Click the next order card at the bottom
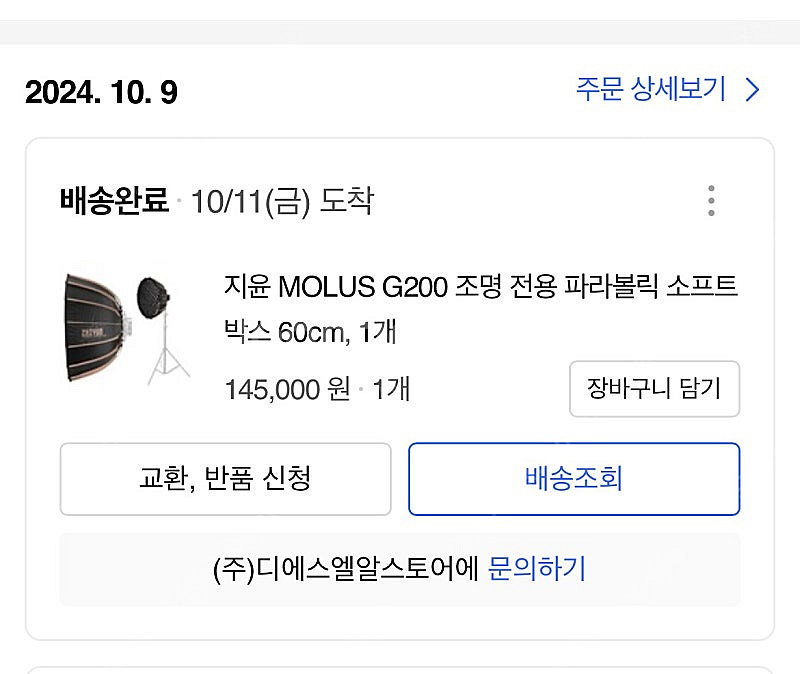Viewport: 800px width, 674px height. [x=400, y=669]
